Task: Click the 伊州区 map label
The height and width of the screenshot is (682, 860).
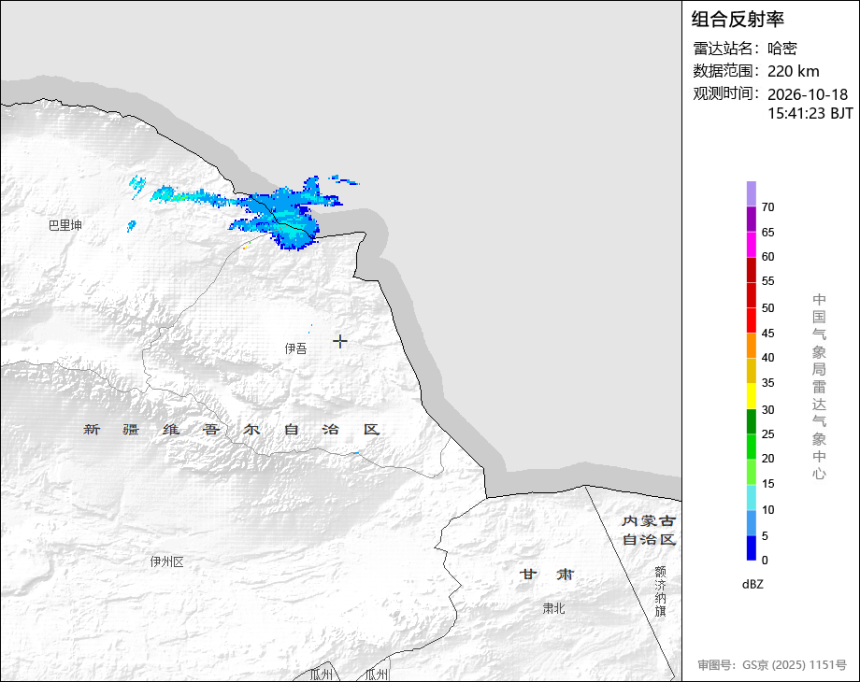Action: [x=167, y=562]
